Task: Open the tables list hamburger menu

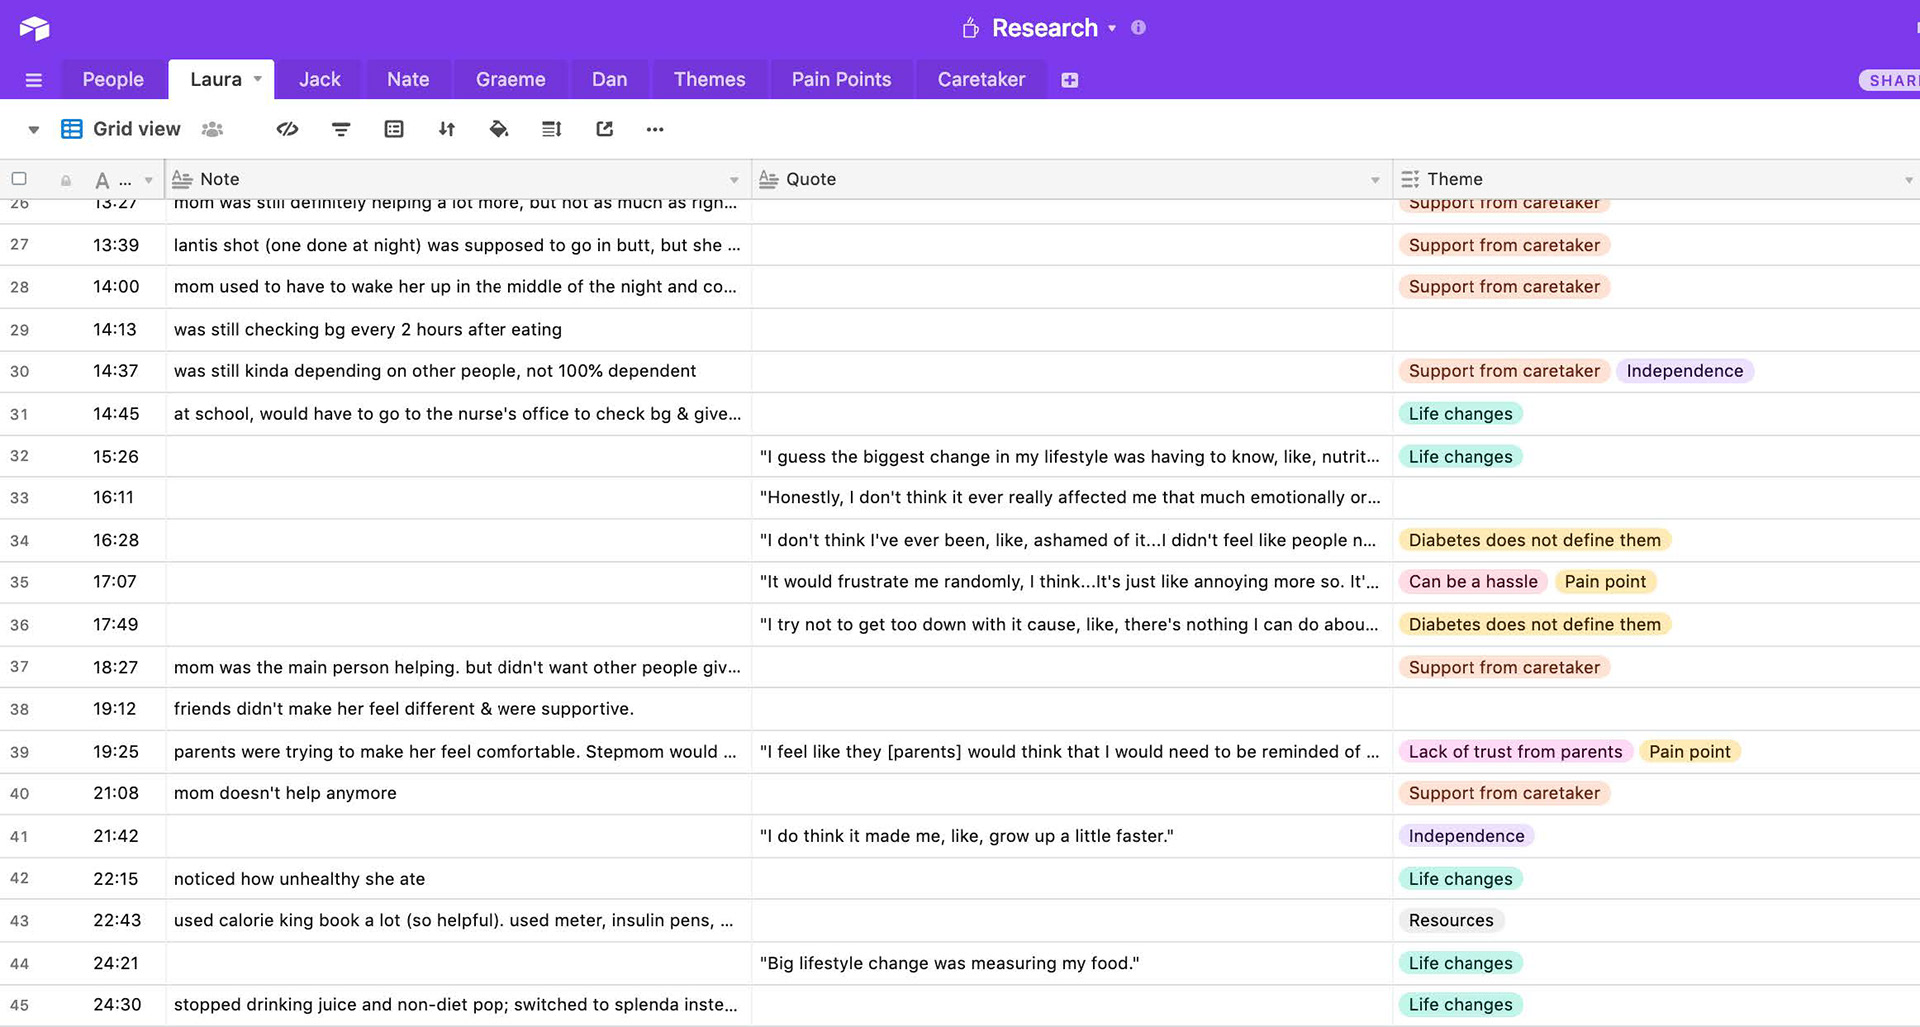Action: click(x=33, y=80)
